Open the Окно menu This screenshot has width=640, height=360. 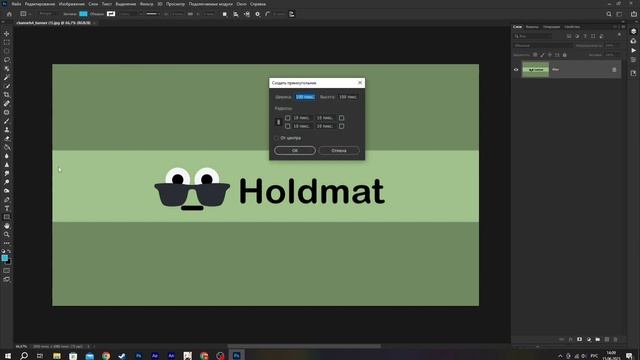click(241, 4)
